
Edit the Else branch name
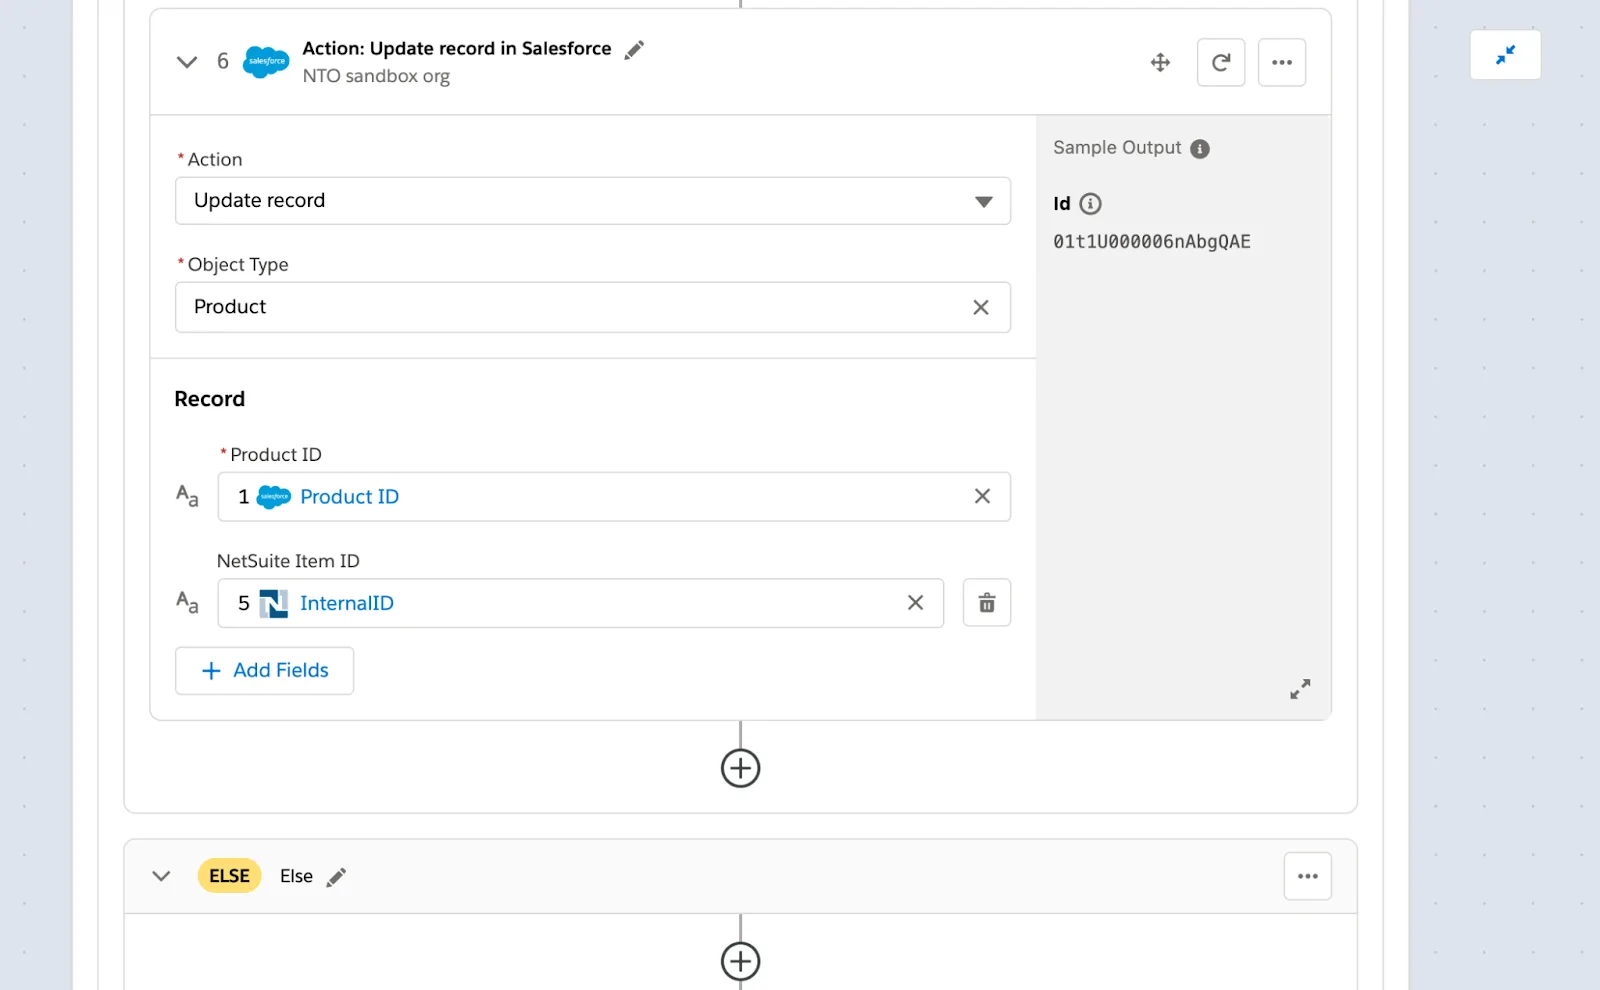pos(336,875)
